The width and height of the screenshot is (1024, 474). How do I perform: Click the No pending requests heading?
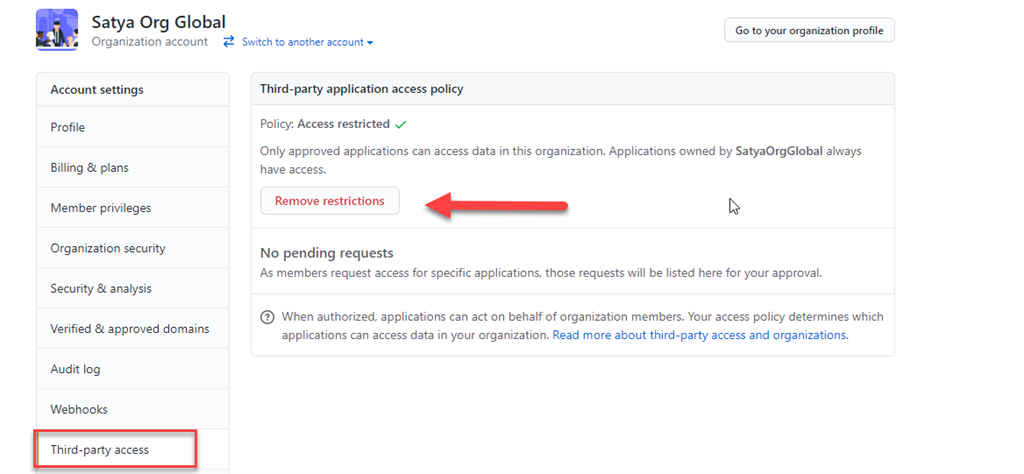point(327,253)
